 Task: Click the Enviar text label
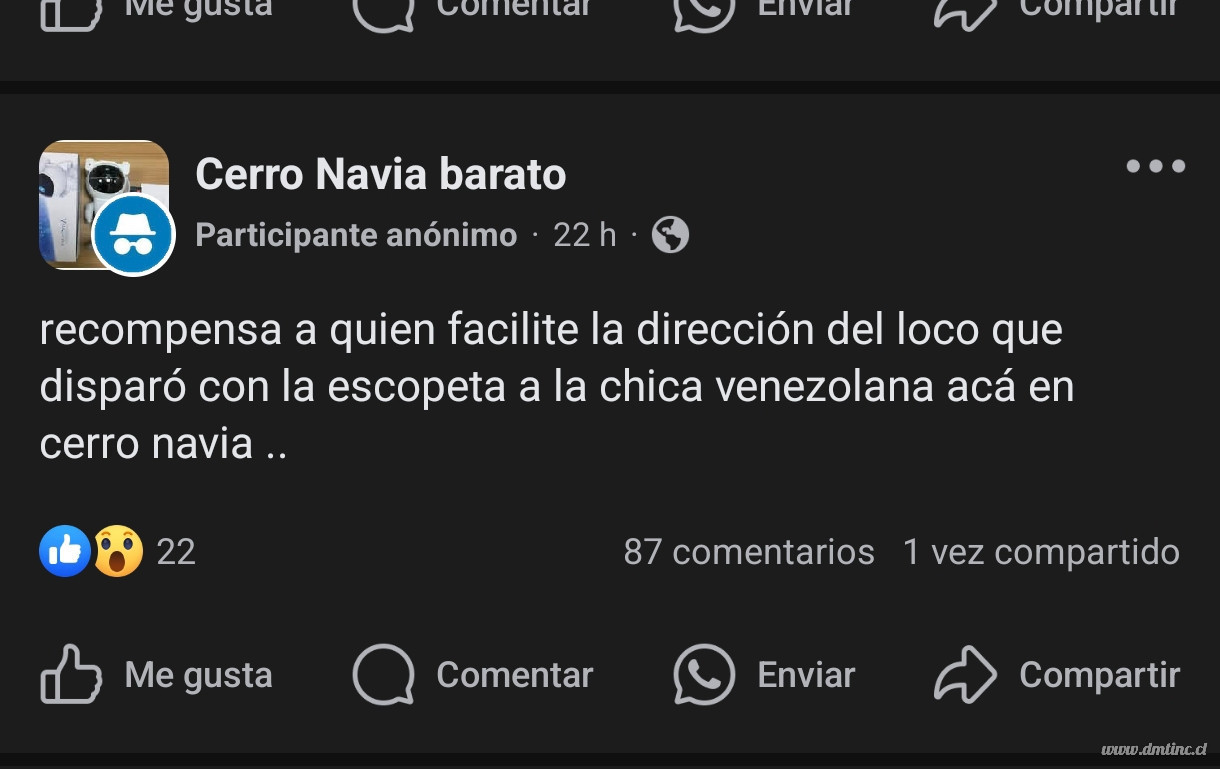(x=806, y=675)
